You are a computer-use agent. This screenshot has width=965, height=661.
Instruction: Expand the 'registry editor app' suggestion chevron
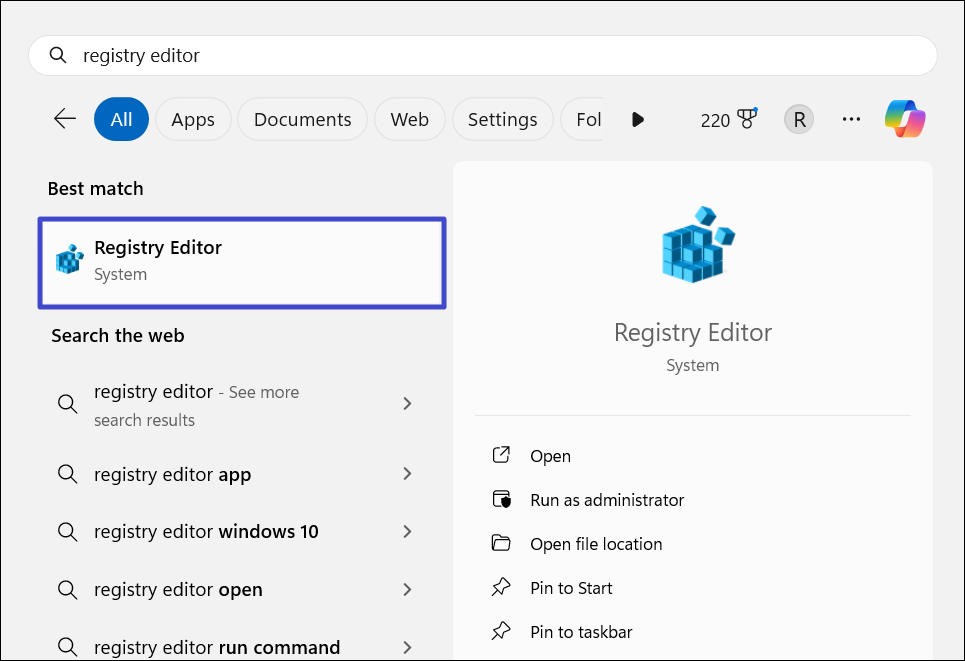[407, 474]
